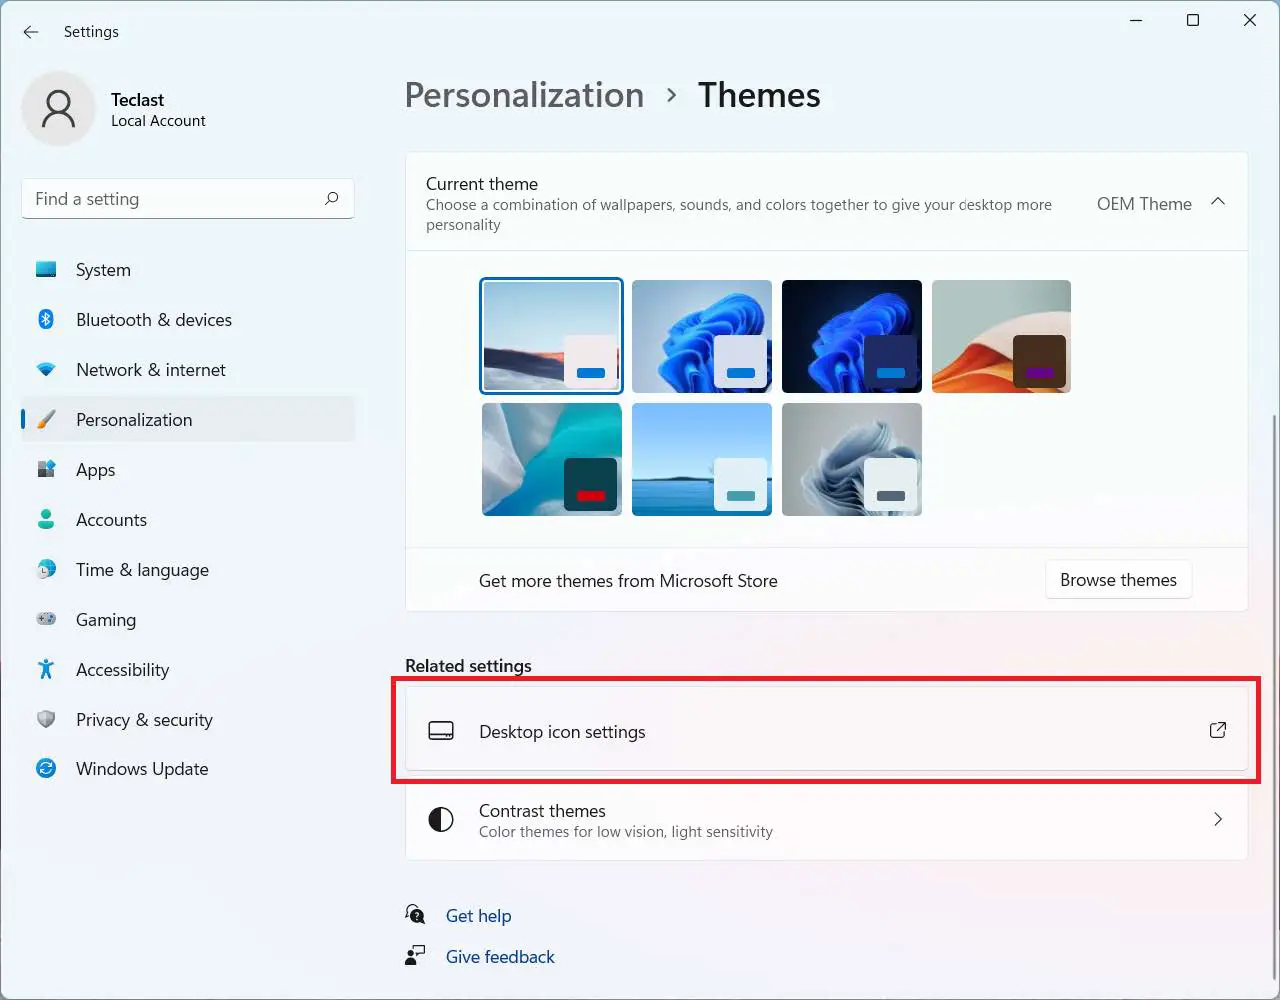Screen dimensions: 1280x1000
Task: Open the Get help link
Action: (478, 916)
